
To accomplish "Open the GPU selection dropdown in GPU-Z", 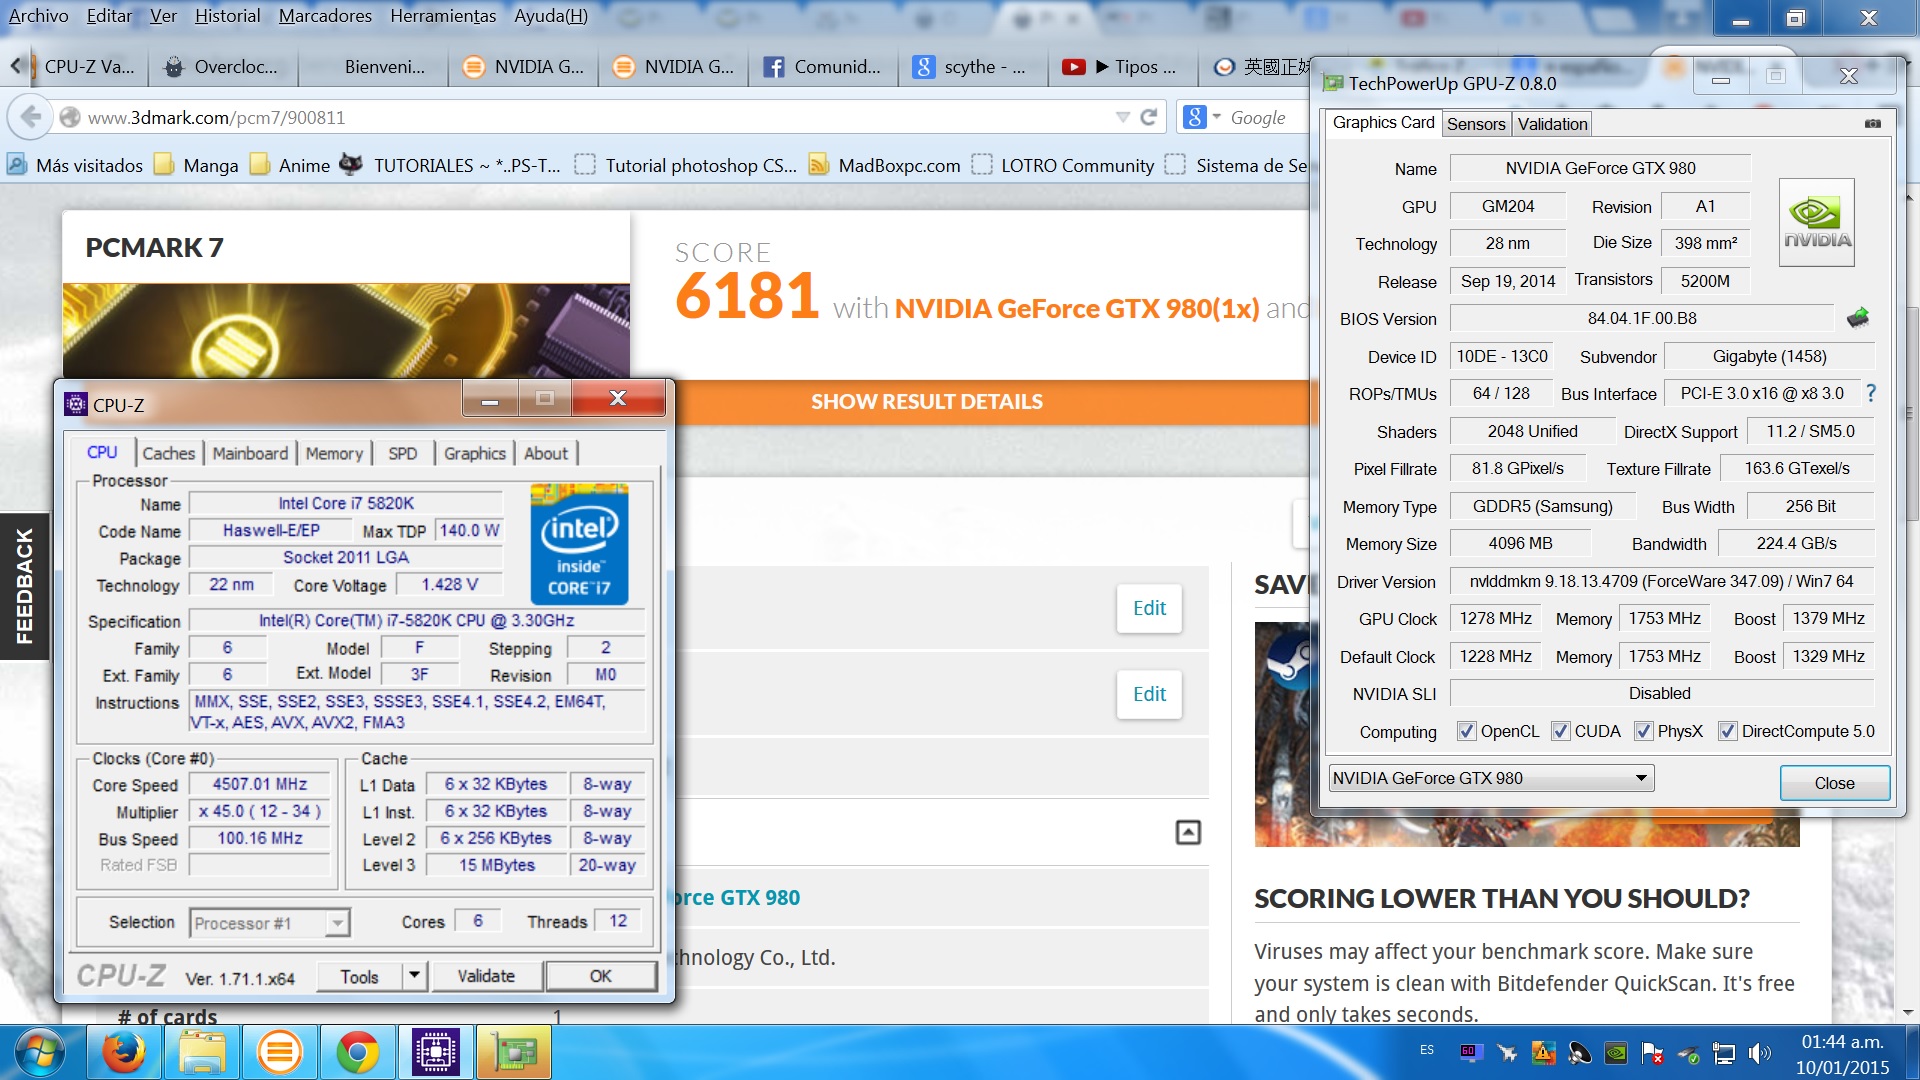I will tap(1491, 778).
